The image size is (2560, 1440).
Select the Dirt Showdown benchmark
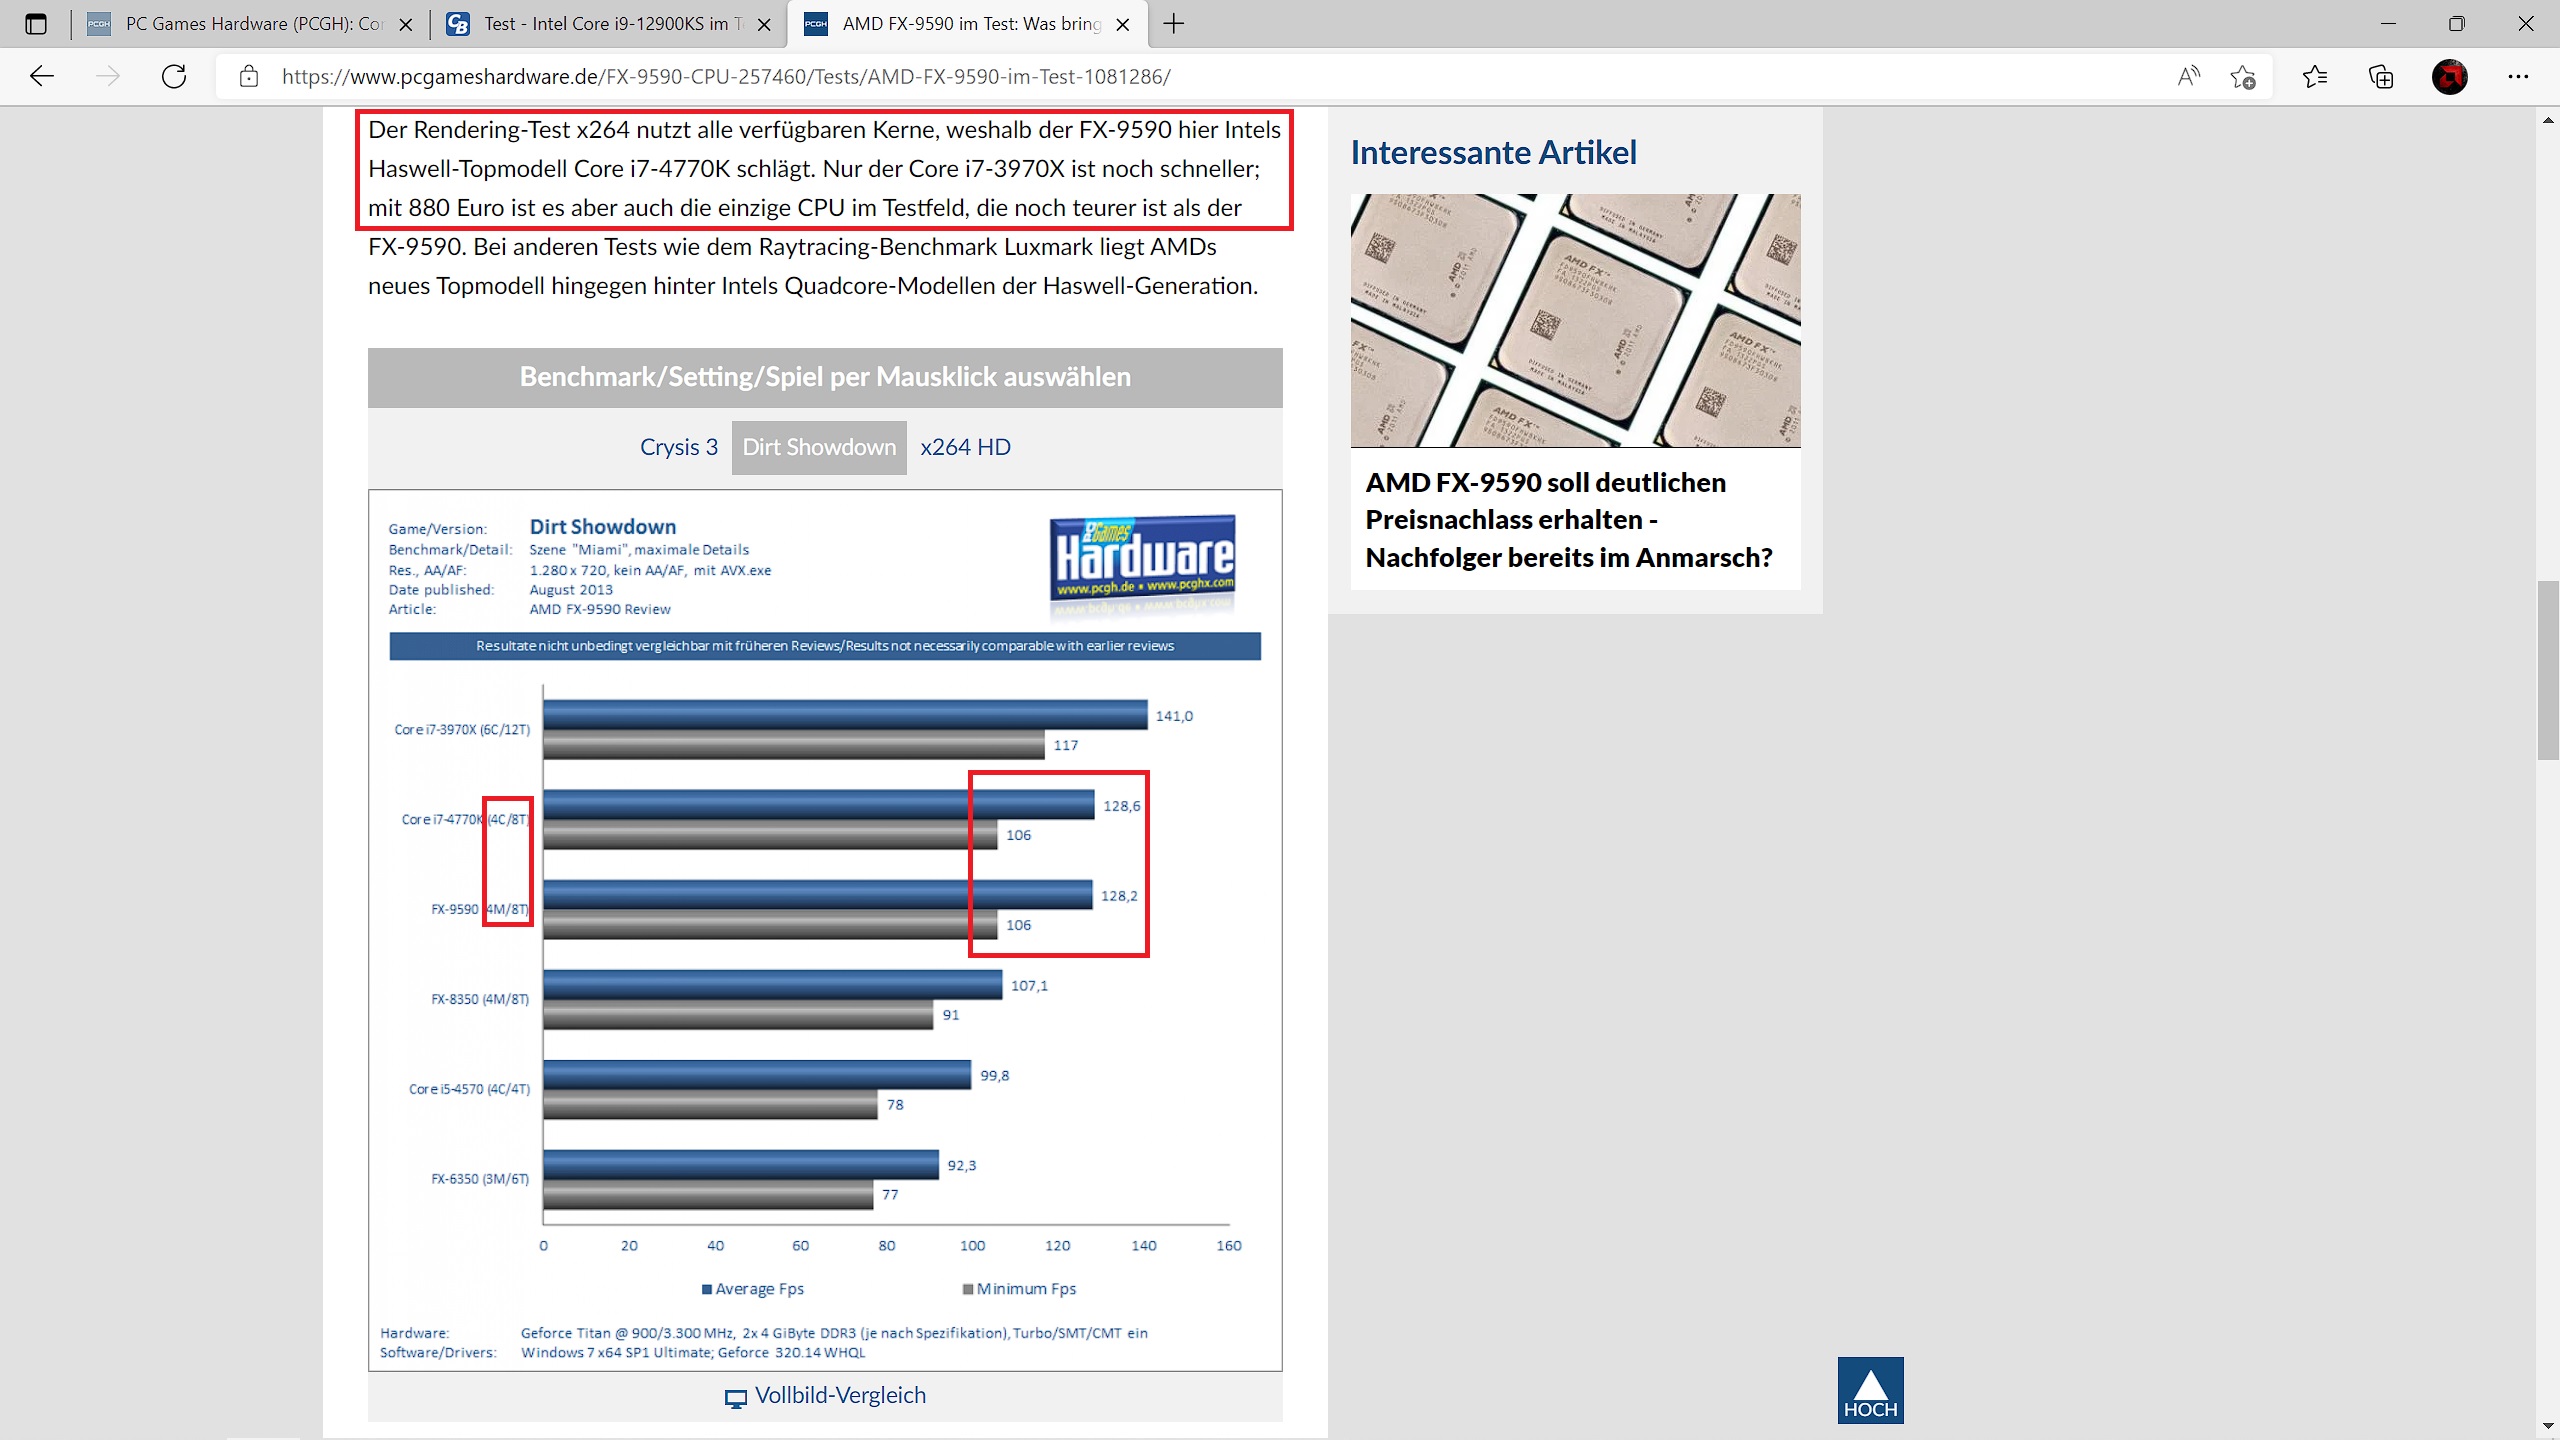(819, 447)
